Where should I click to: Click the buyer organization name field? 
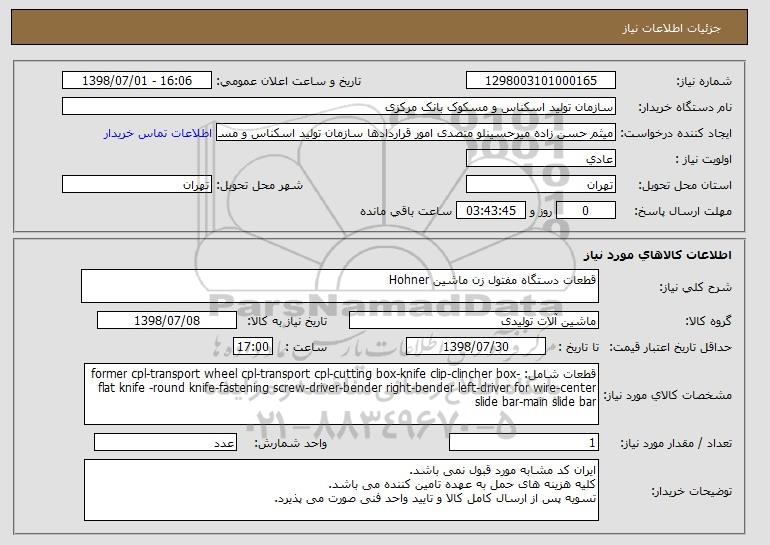tap(339, 107)
